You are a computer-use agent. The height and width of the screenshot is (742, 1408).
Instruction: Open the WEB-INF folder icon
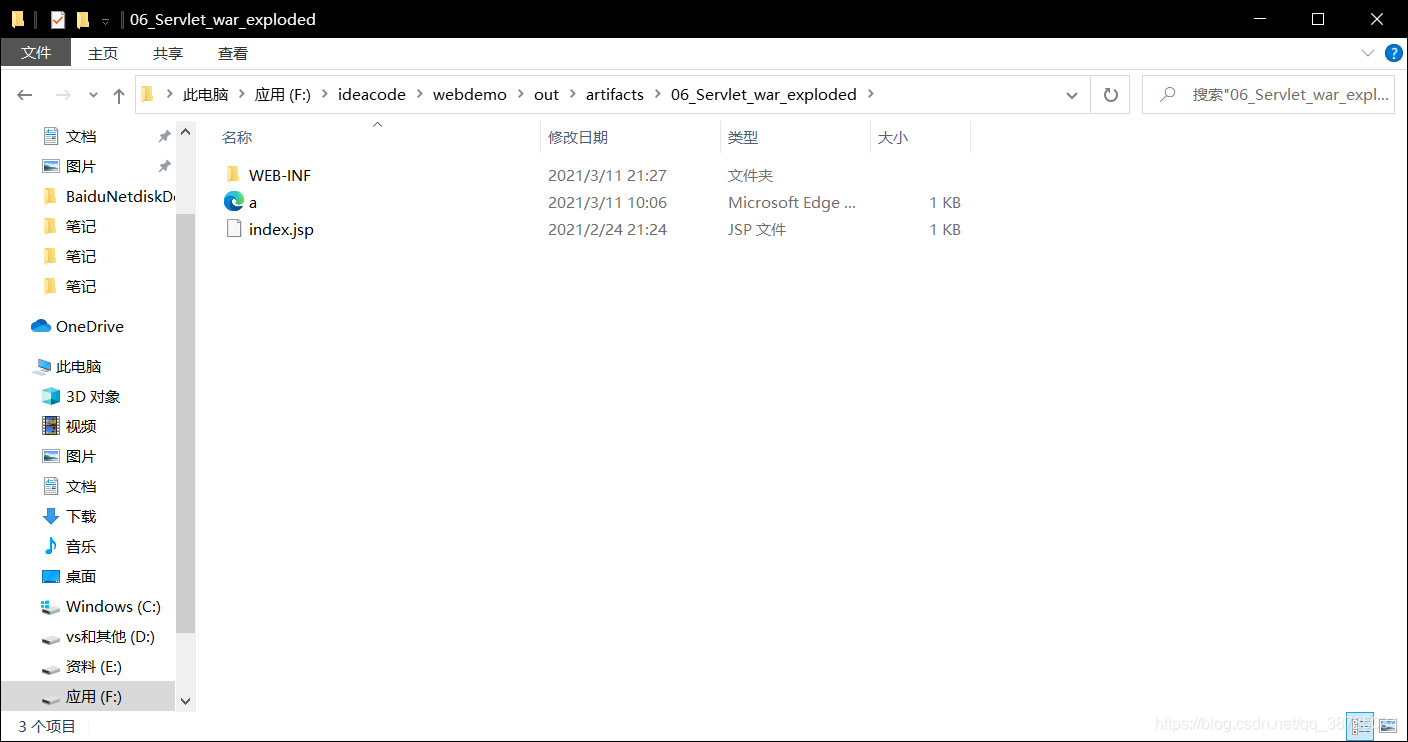233,175
